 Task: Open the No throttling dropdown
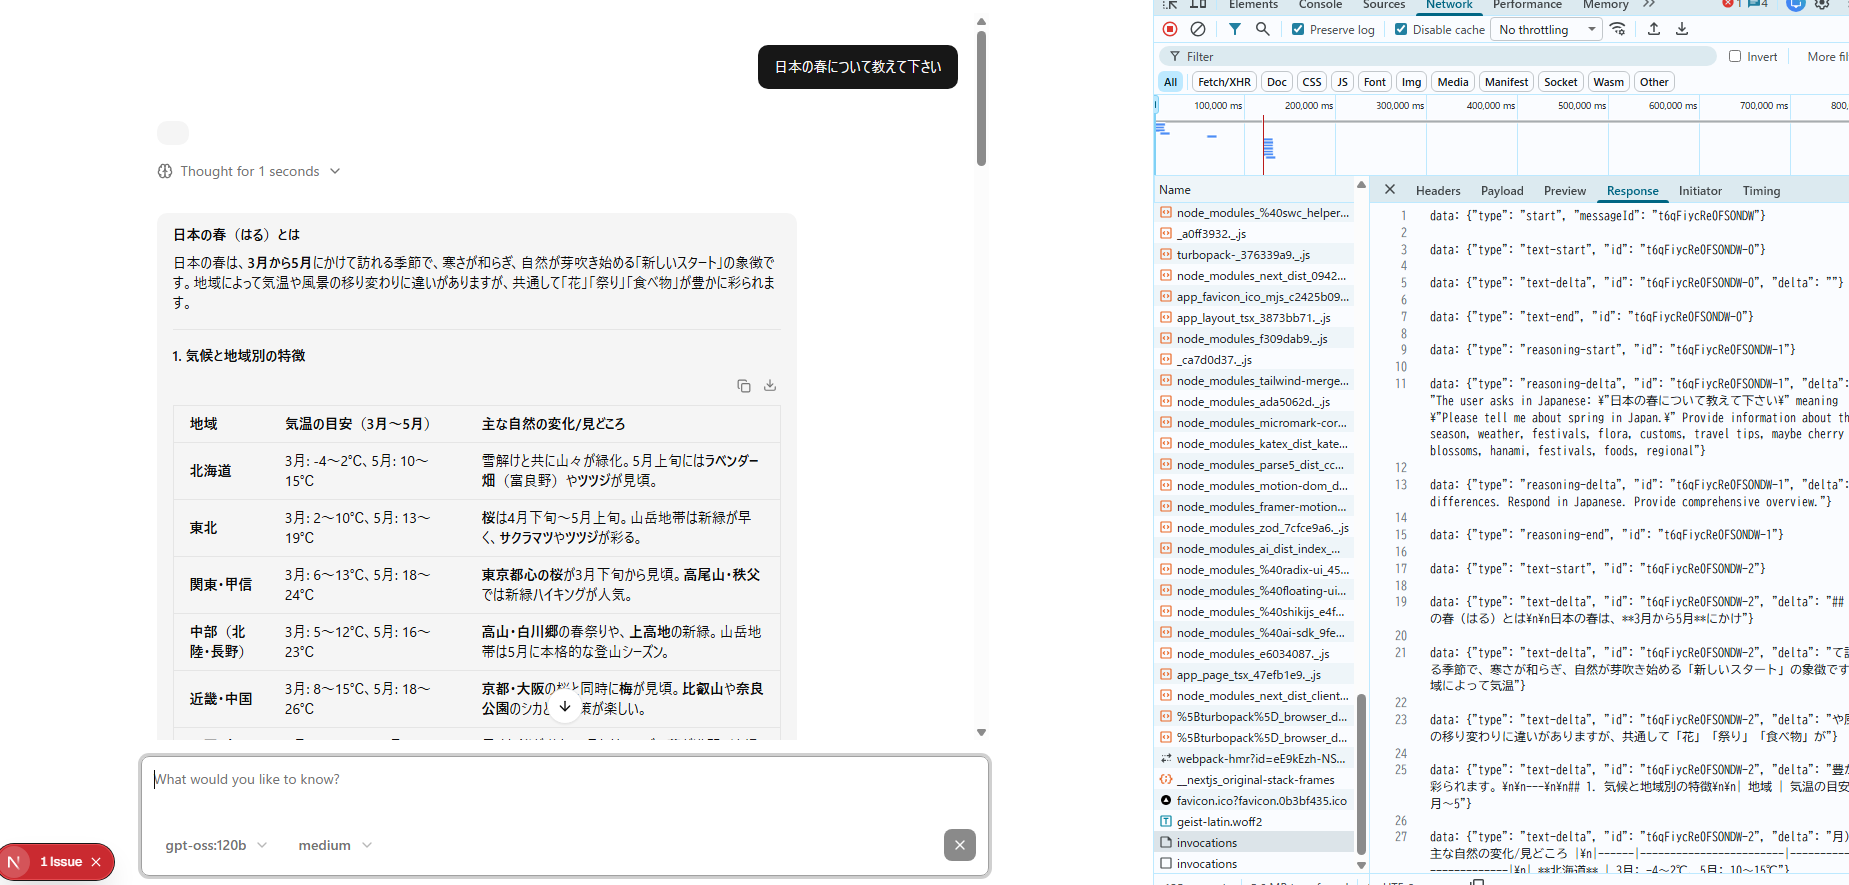tap(1546, 29)
